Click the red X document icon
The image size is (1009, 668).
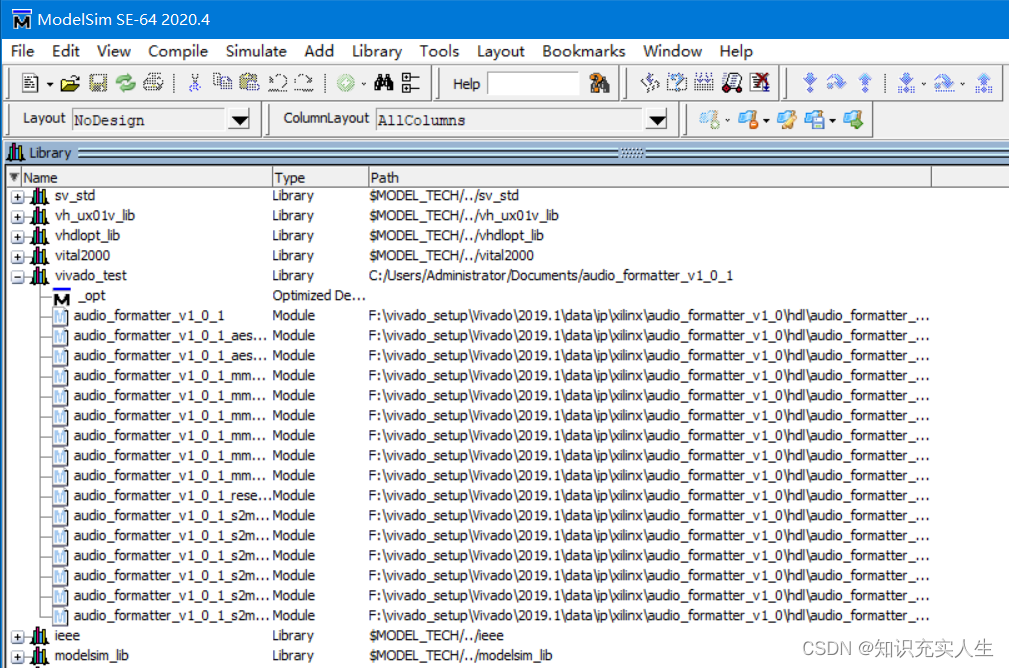click(760, 82)
